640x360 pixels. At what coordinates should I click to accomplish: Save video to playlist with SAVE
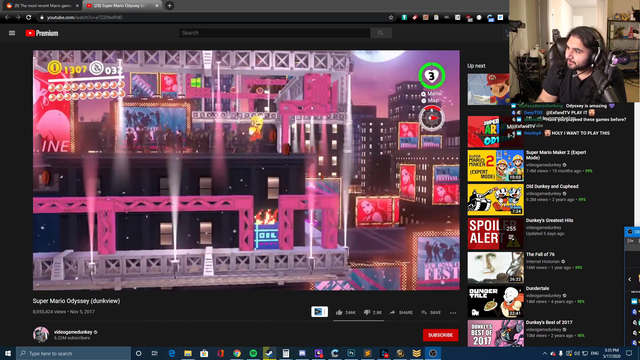click(431, 313)
